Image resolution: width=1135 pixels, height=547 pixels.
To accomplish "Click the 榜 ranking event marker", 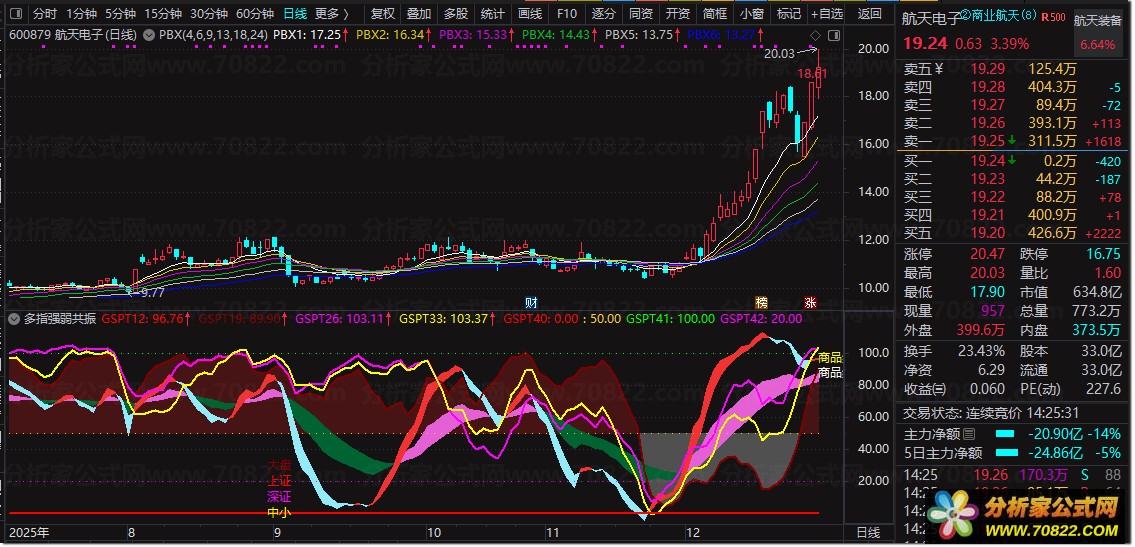I will (760, 302).
